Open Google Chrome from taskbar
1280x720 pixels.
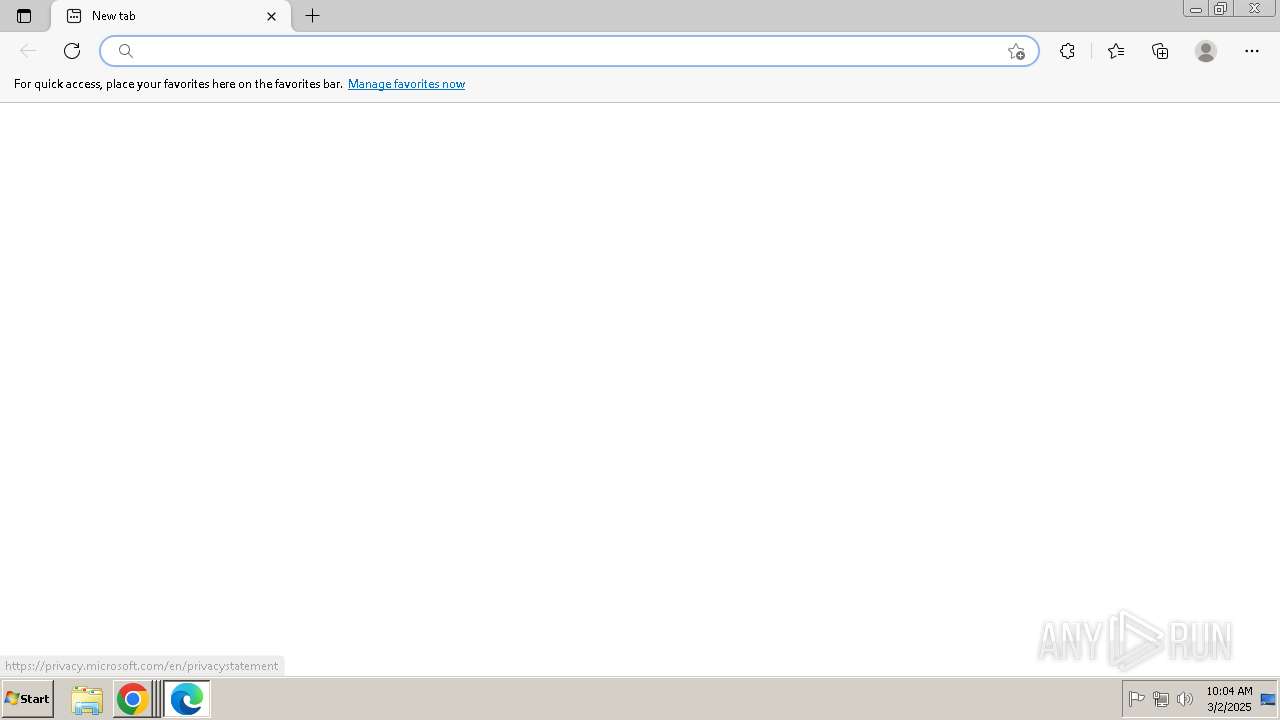coord(132,699)
